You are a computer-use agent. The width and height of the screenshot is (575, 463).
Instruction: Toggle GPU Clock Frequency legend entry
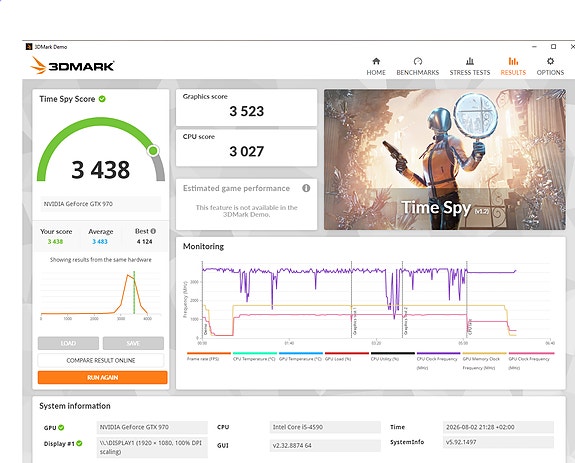tap(531, 361)
